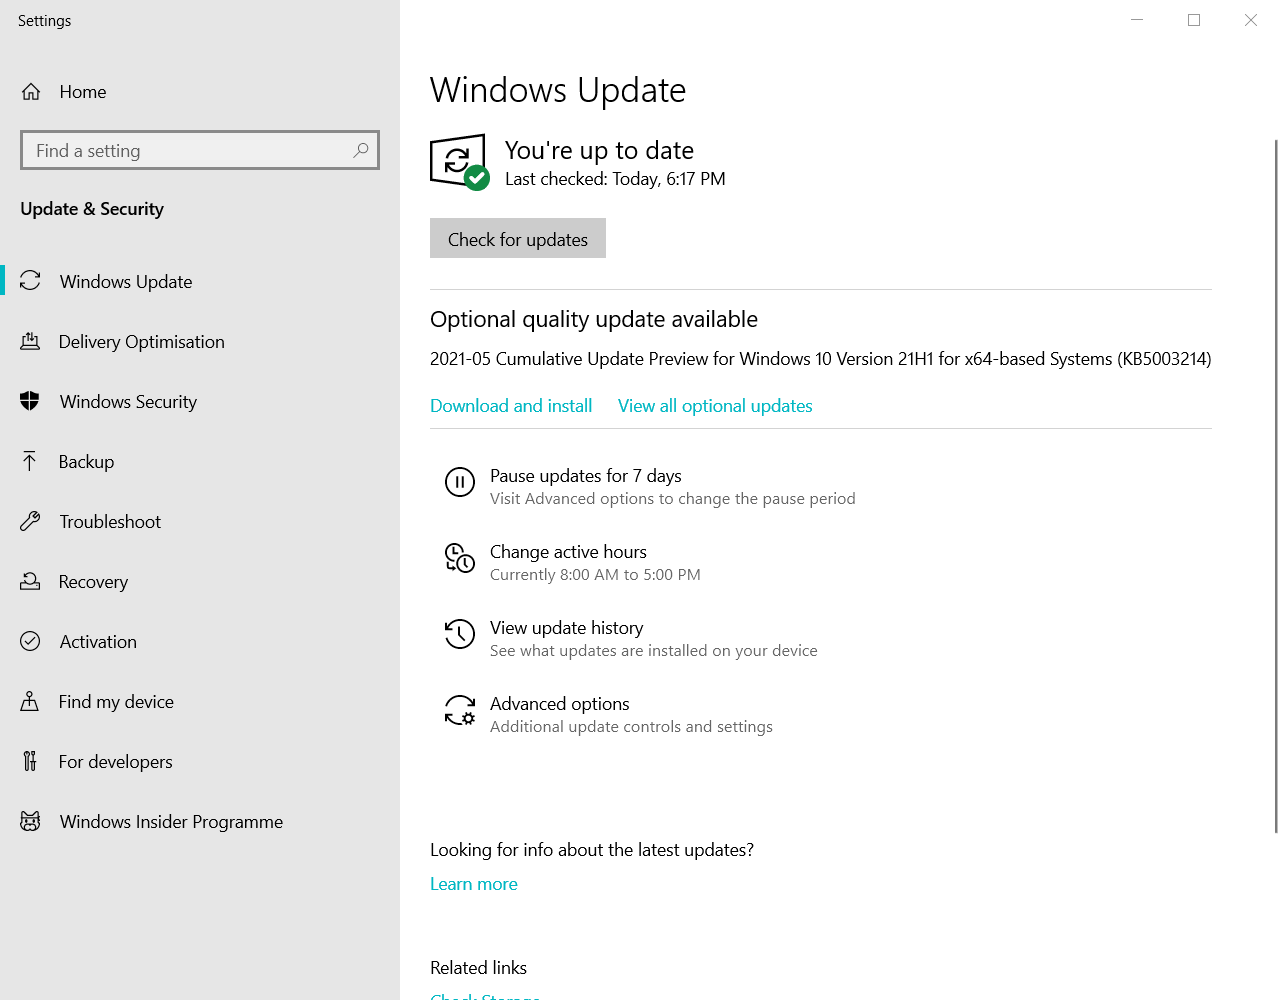The image size is (1280, 1000).
Task: Open View update history
Action: pos(632,638)
